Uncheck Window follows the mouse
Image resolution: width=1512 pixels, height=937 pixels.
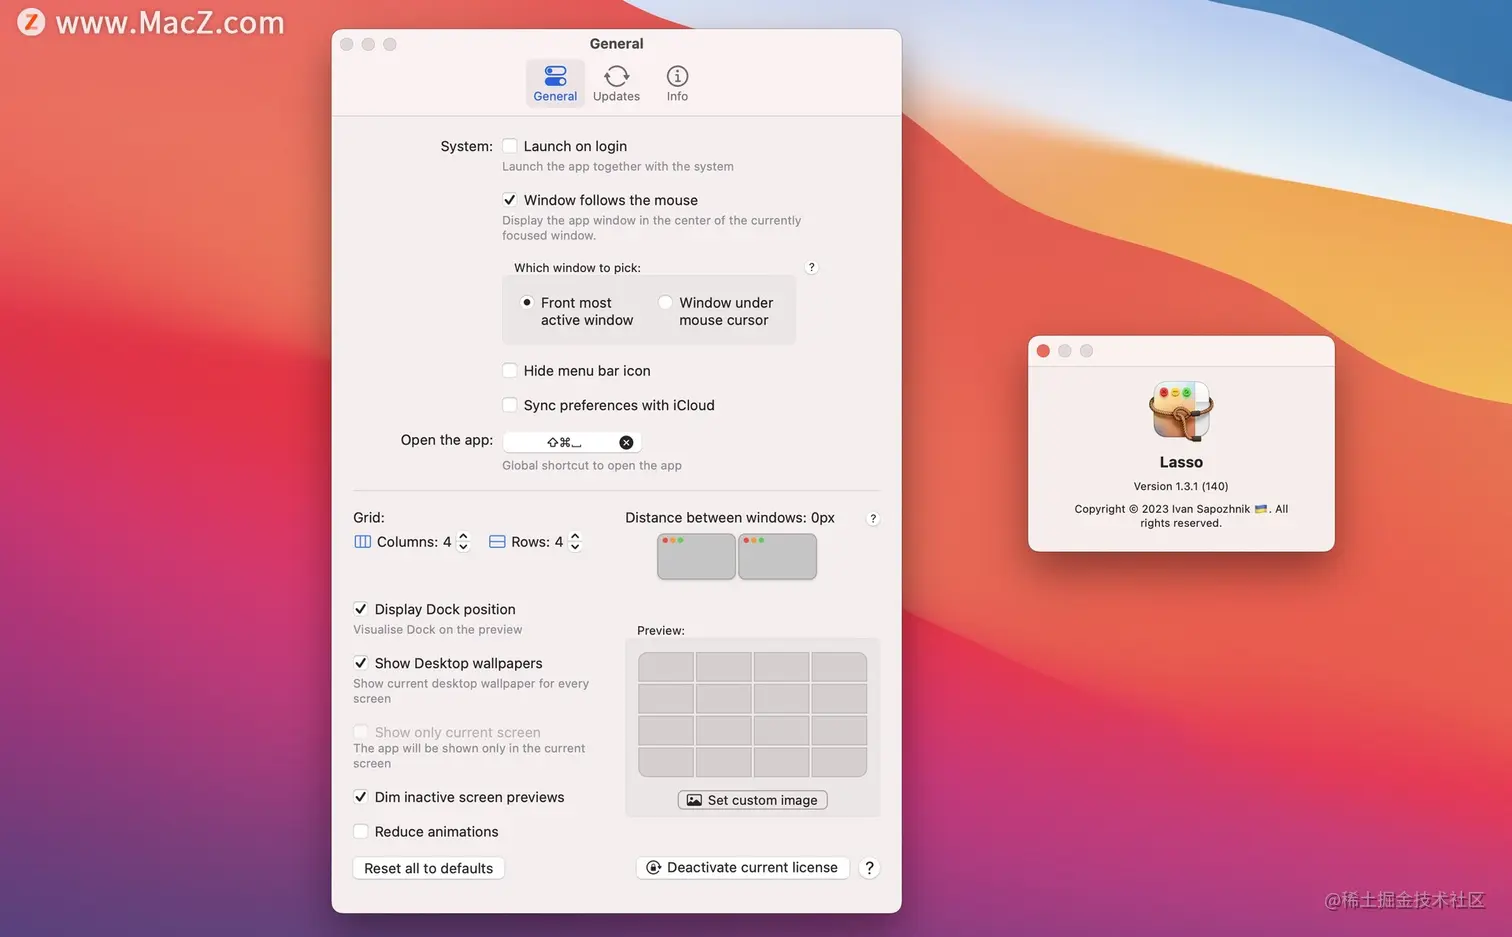point(510,200)
